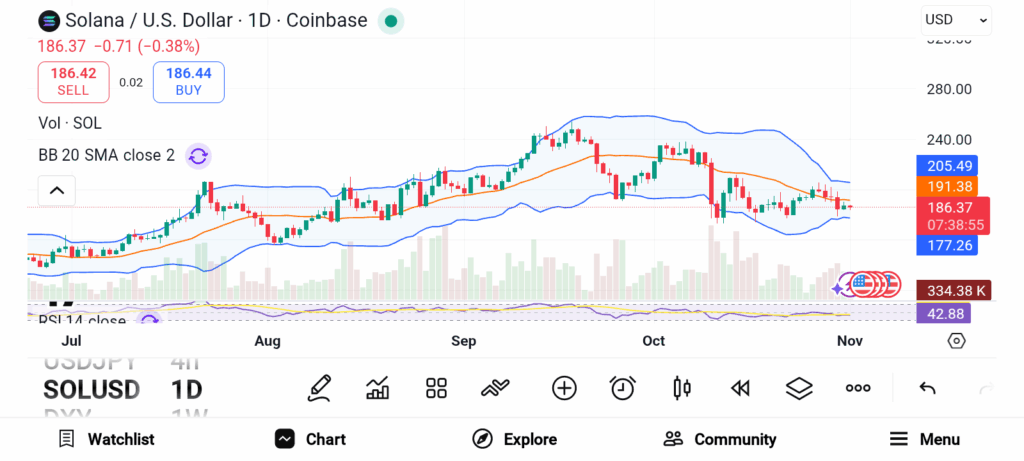Select the drawing pencil tool
The height and width of the screenshot is (461, 1024).
(319, 388)
